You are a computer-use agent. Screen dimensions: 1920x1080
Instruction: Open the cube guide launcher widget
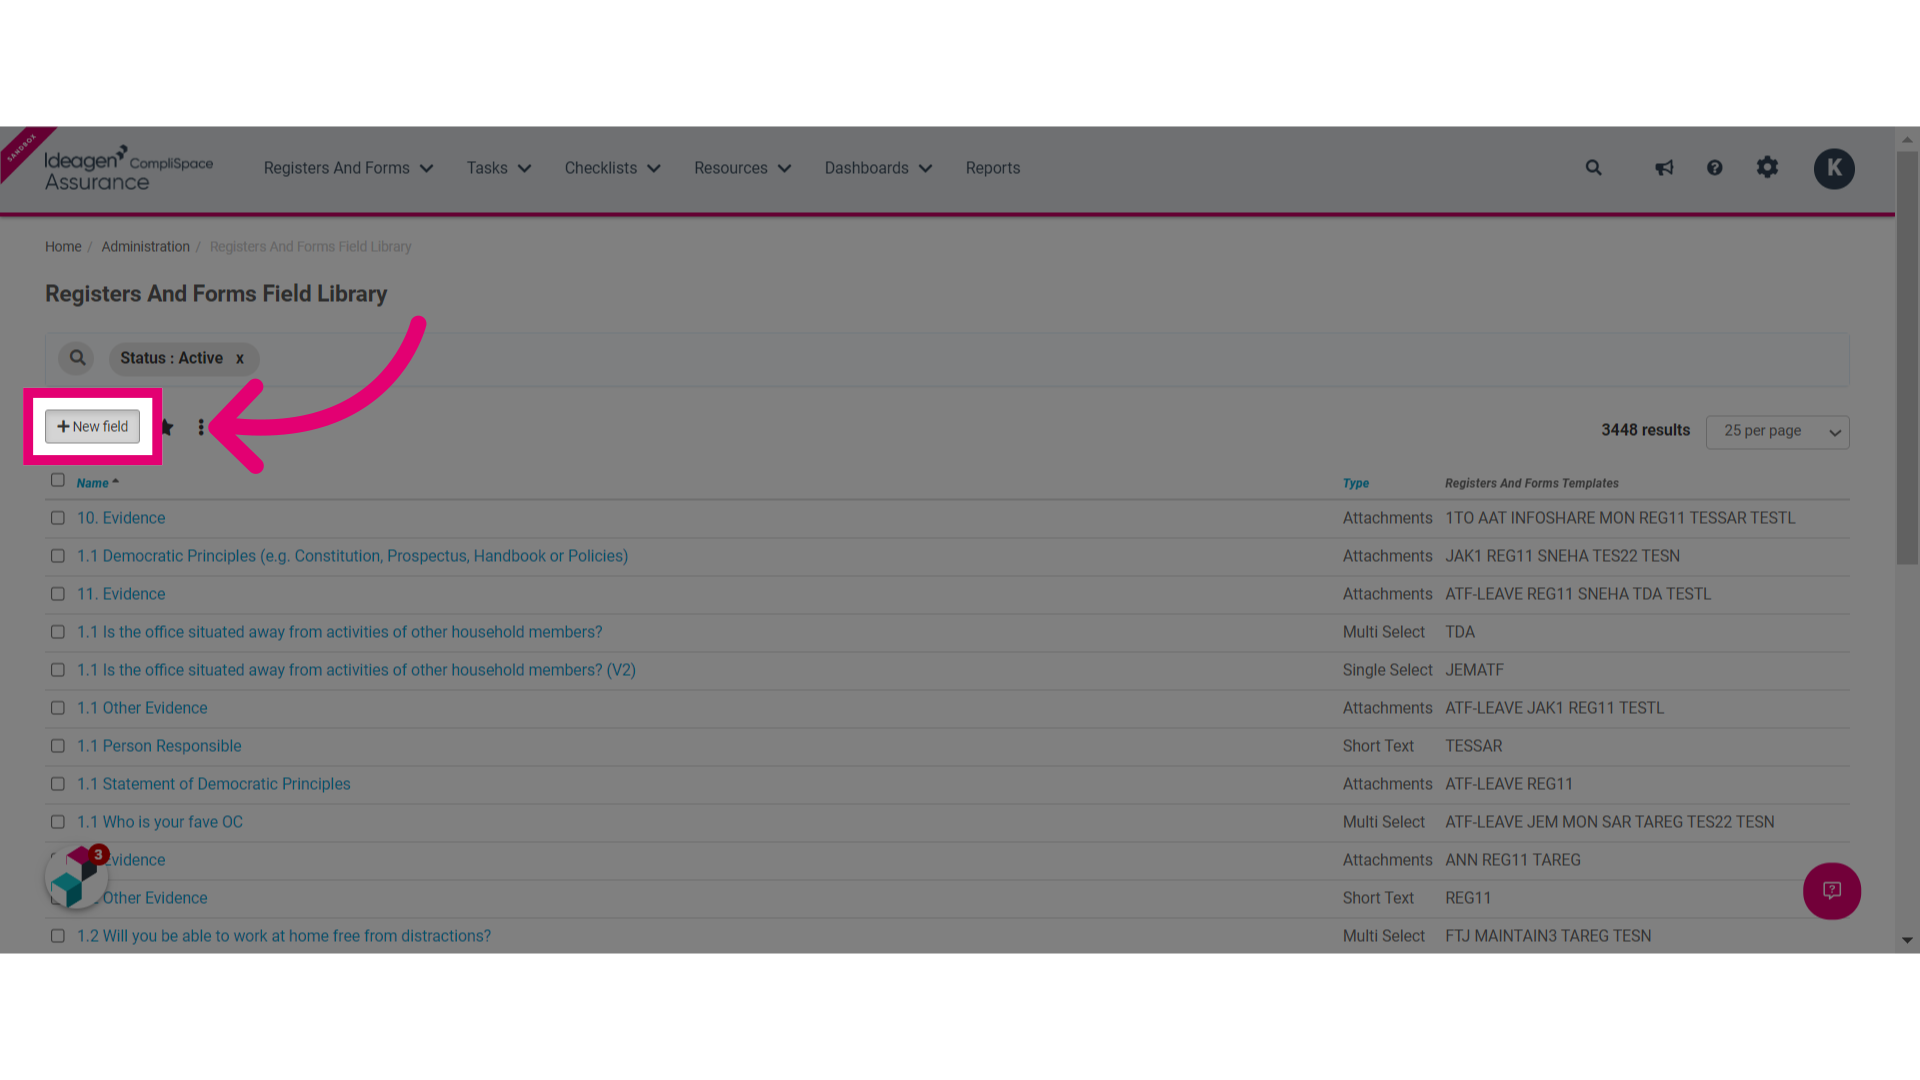click(77, 877)
